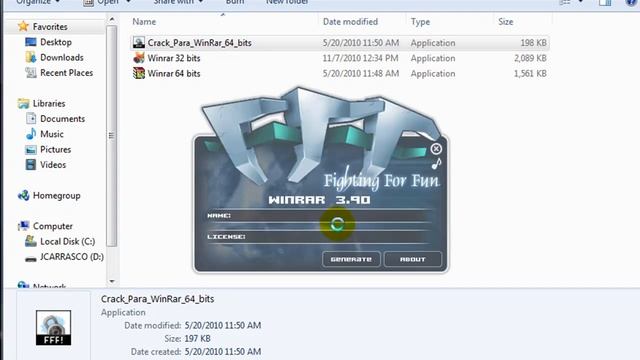Click the 11/7/2010 12:34 PM date cell
The image size is (640, 360).
pyautogui.click(x=360, y=58)
